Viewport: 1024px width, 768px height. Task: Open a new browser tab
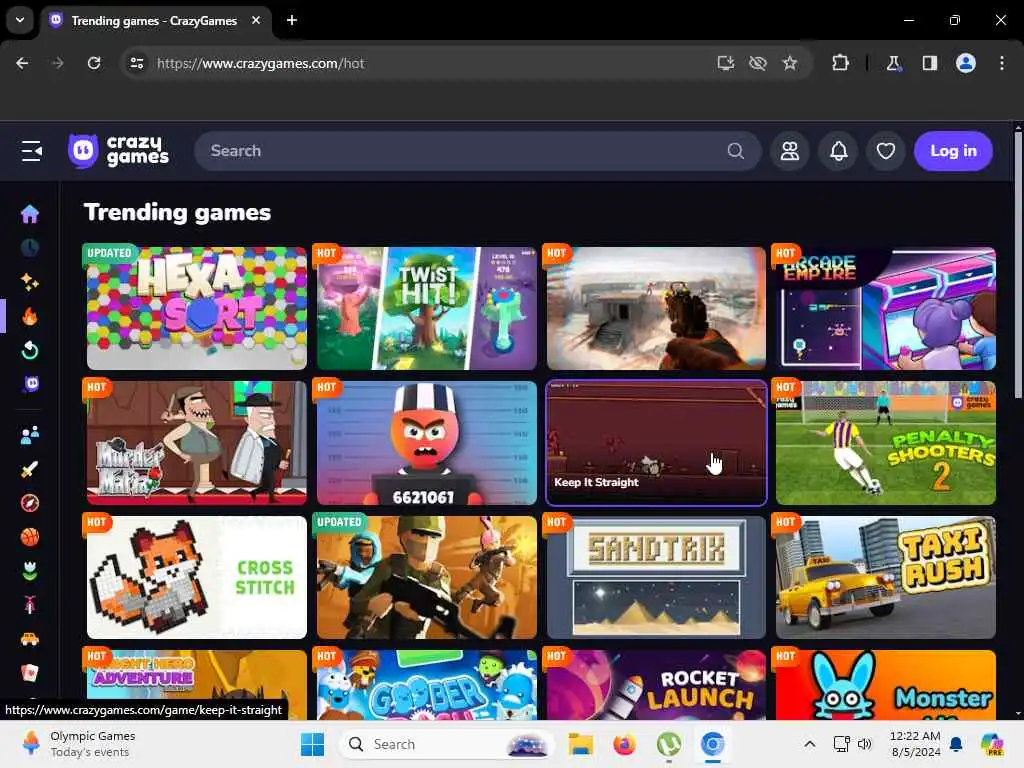pos(292,20)
